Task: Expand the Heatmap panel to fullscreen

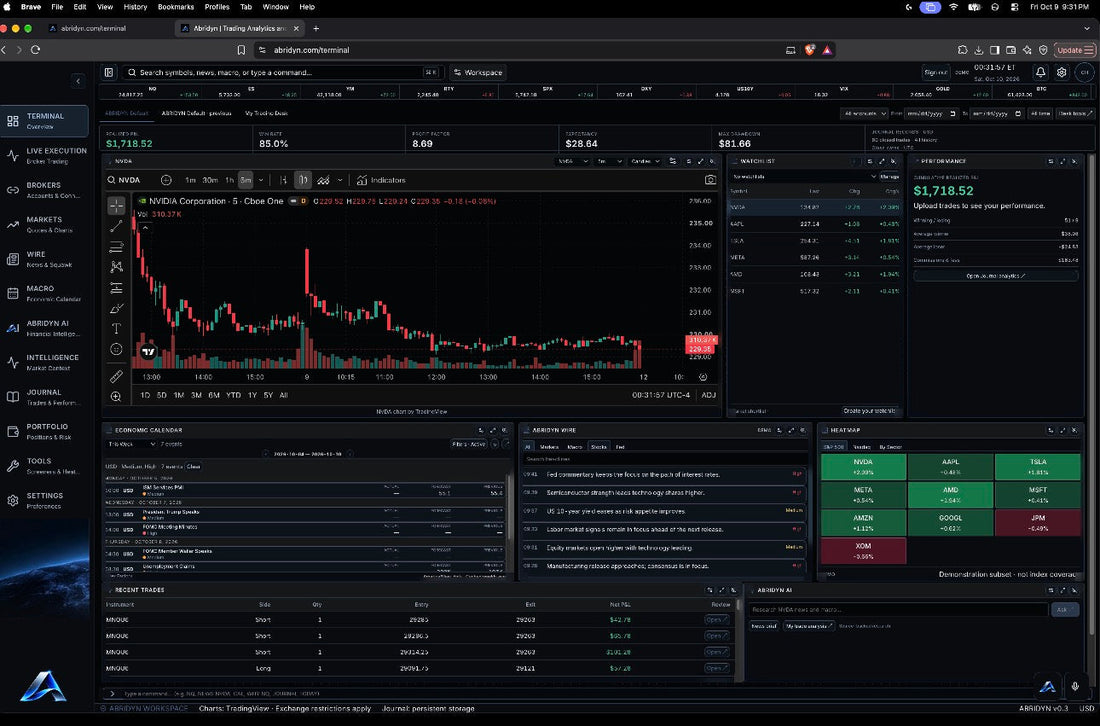Action: (1063, 431)
